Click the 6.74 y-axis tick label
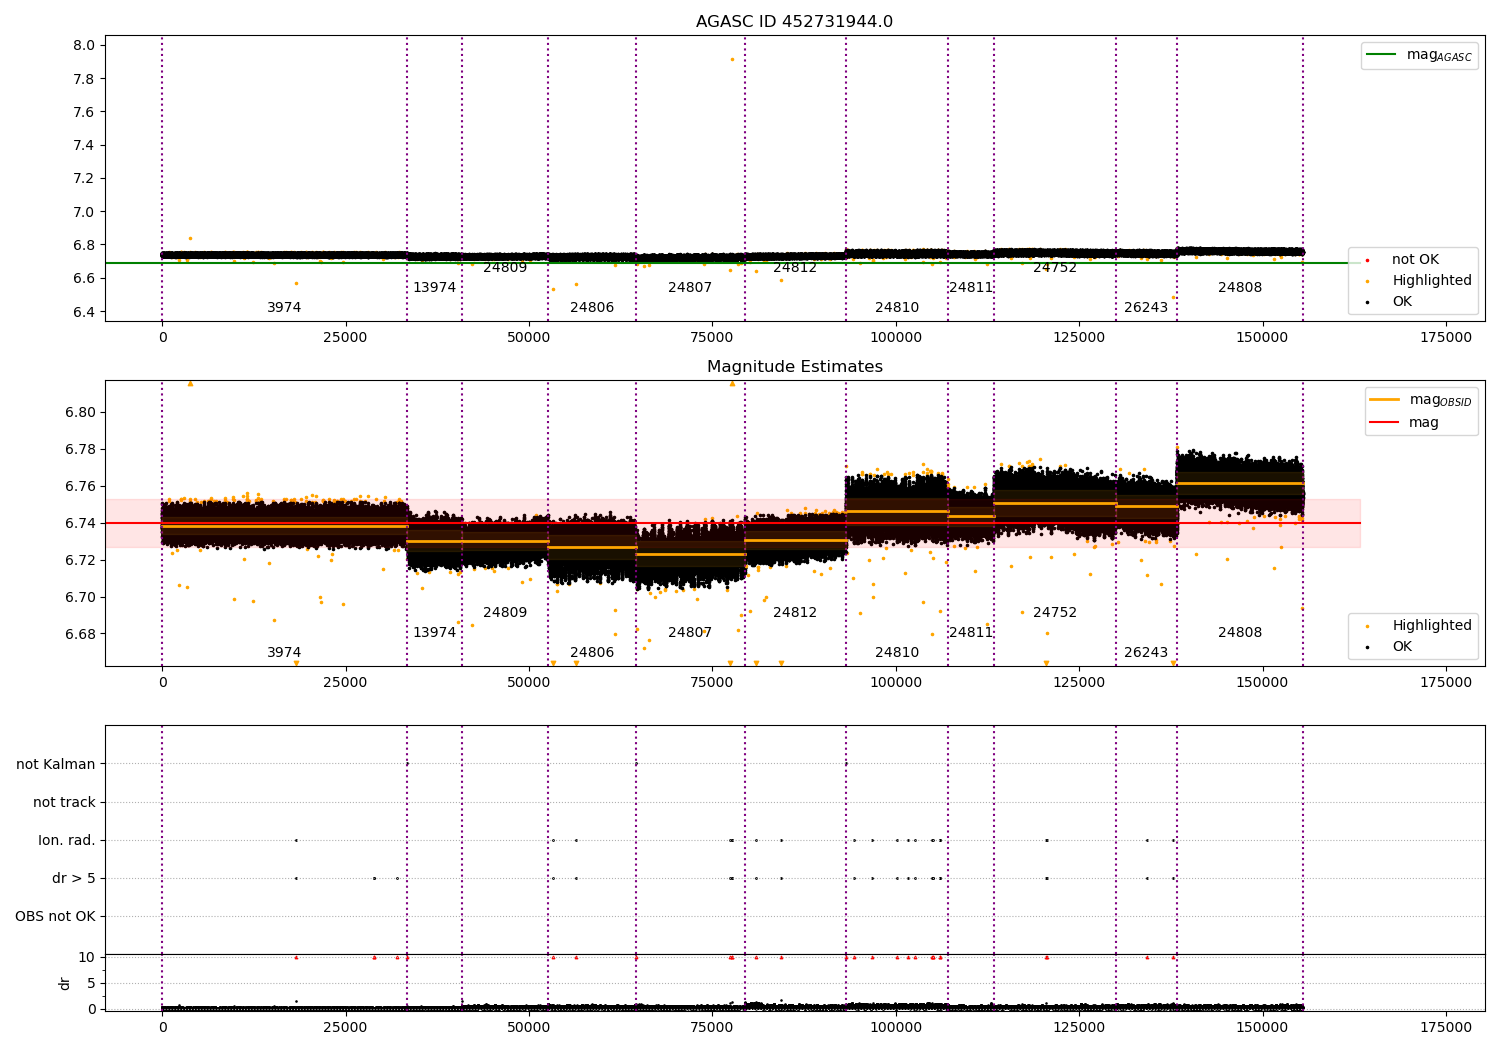This screenshot has height=1050, width=1500. coord(80,523)
